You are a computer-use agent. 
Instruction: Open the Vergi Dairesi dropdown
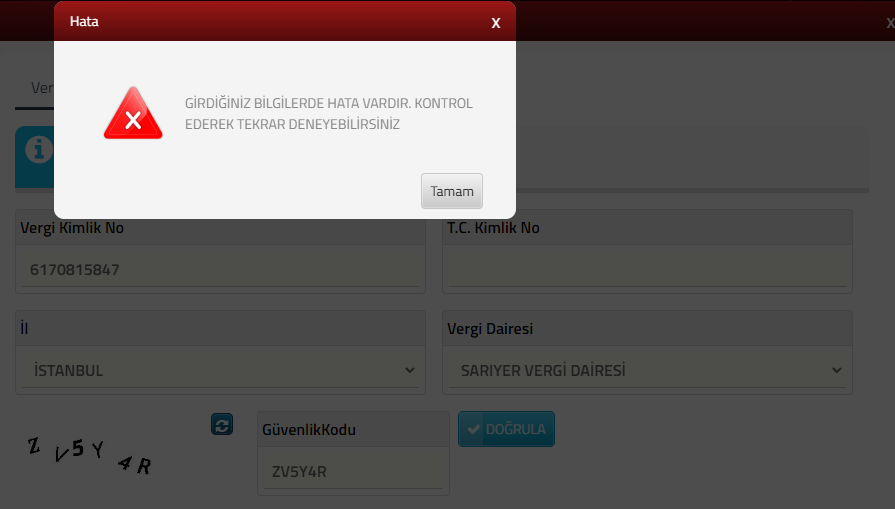pyautogui.click(x=647, y=370)
